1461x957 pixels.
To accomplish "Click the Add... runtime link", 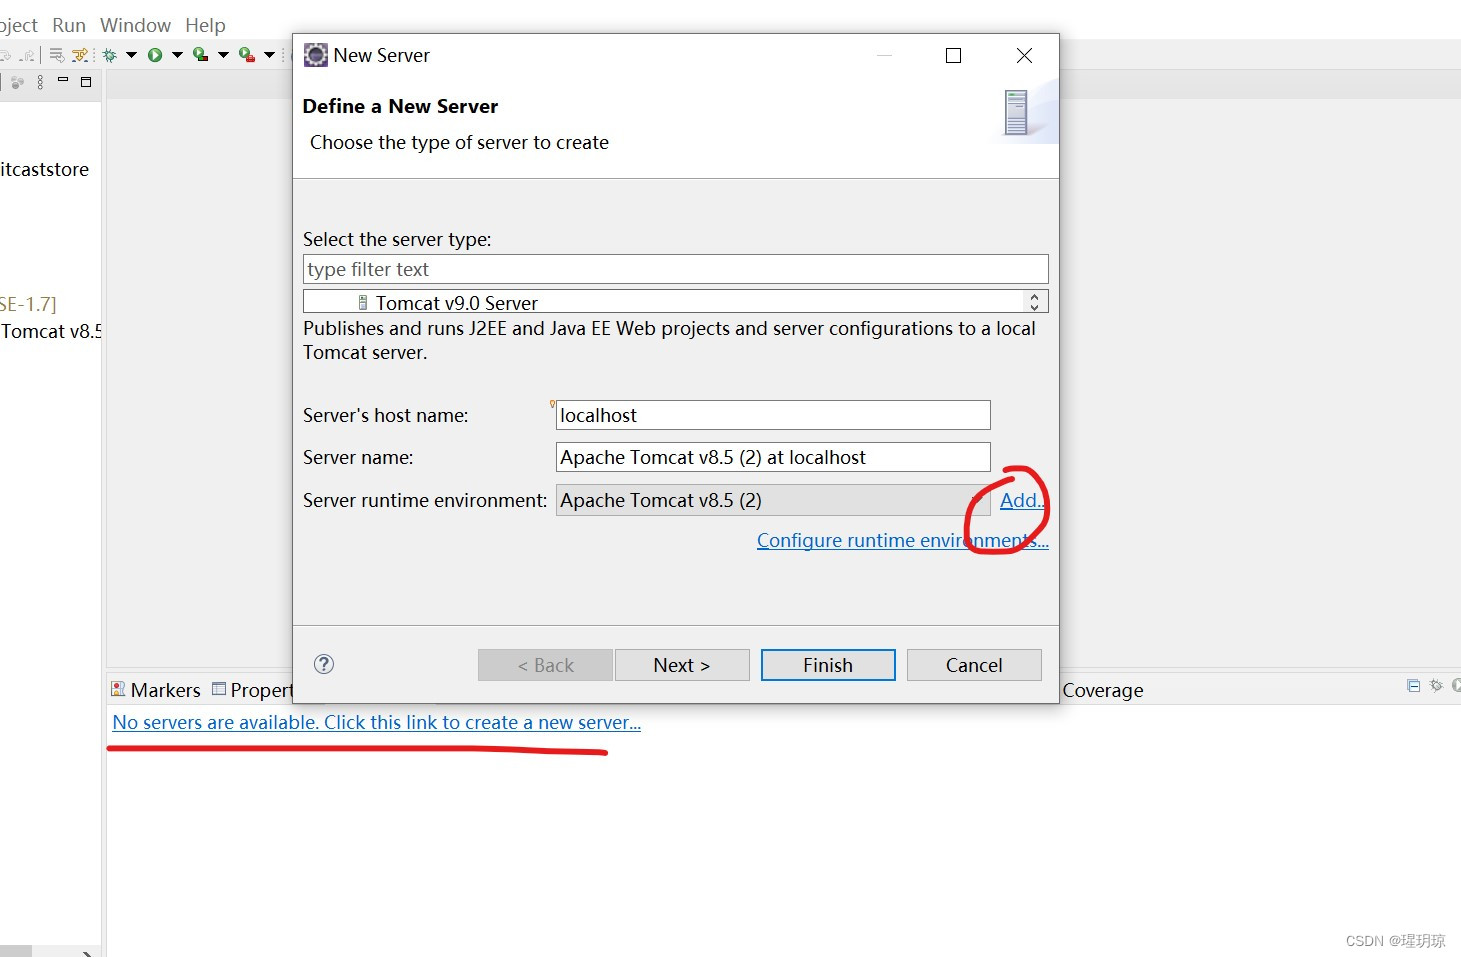I will click(1022, 500).
